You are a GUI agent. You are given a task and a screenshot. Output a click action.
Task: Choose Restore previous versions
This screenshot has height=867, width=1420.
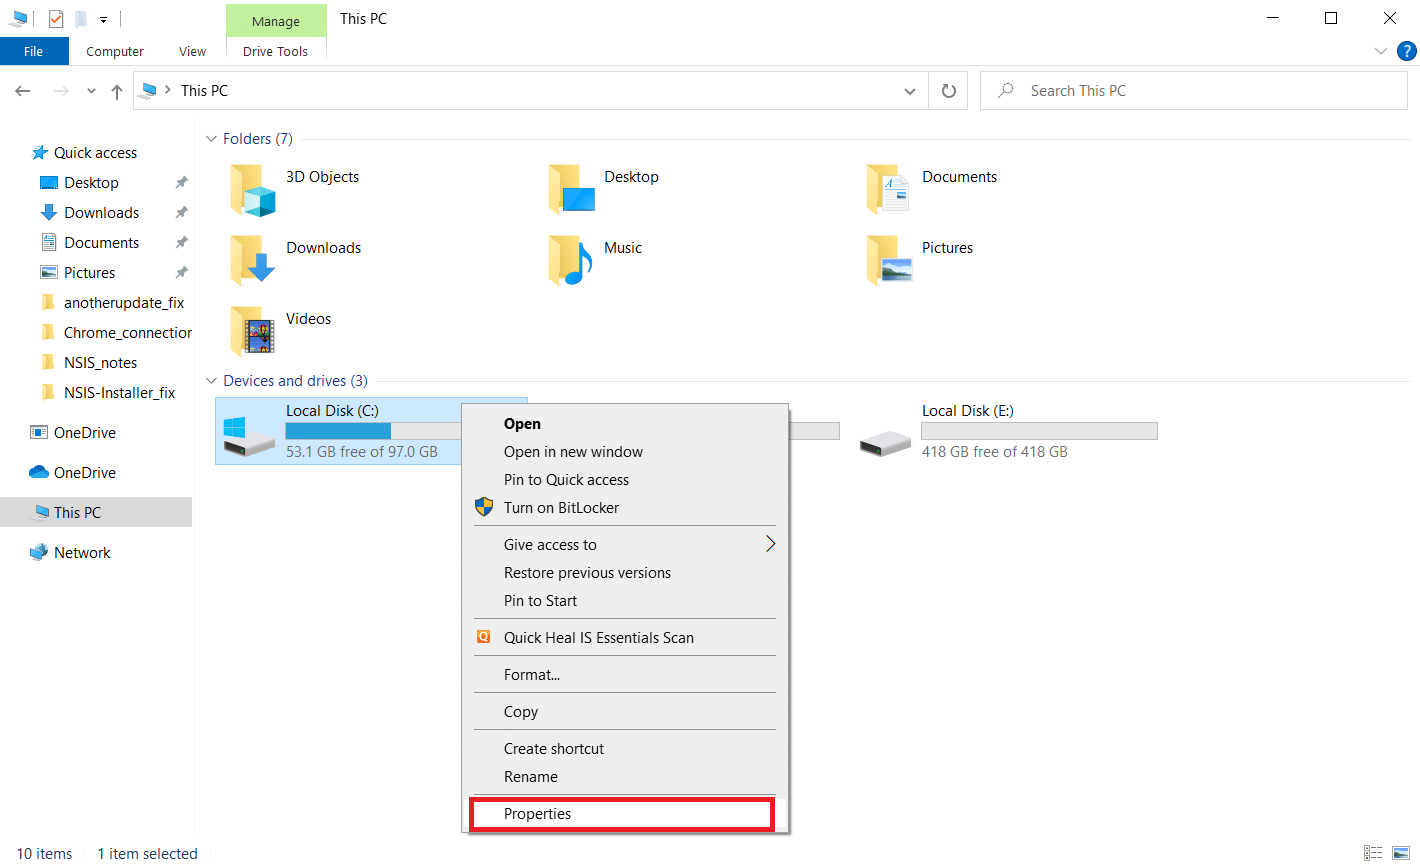[625, 573]
